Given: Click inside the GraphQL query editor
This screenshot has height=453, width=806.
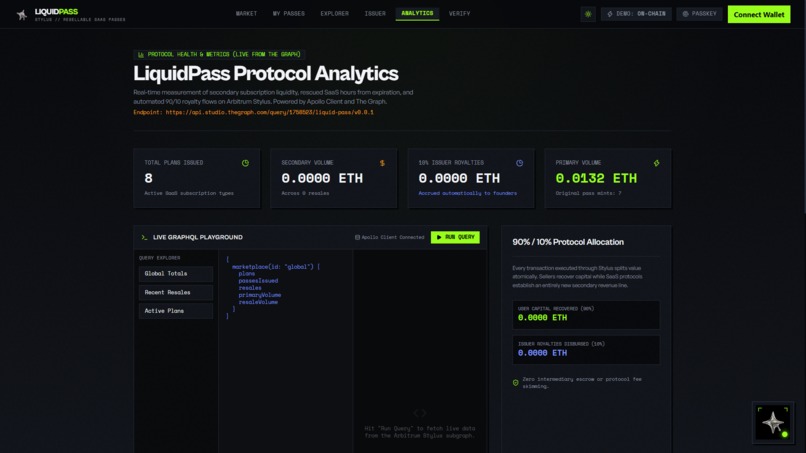Looking at the screenshot, I should (285, 351).
